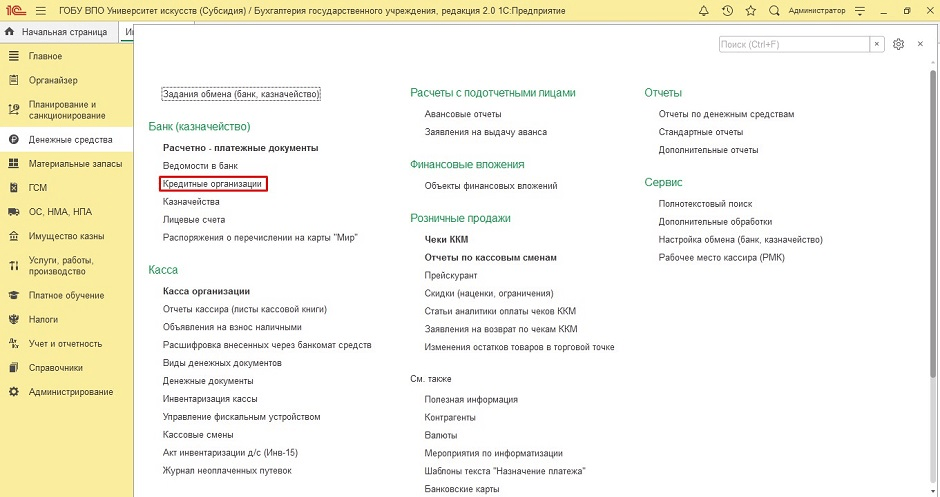Clear the search field with x button
Viewport: 940px width, 497px height.
coord(877,45)
